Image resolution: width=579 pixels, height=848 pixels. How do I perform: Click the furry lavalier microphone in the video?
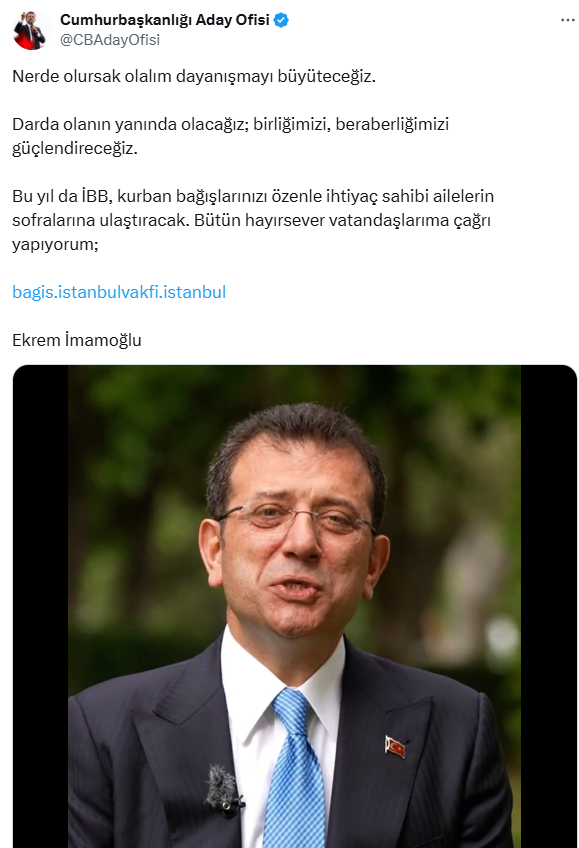pyautogui.click(x=224, y=790)
